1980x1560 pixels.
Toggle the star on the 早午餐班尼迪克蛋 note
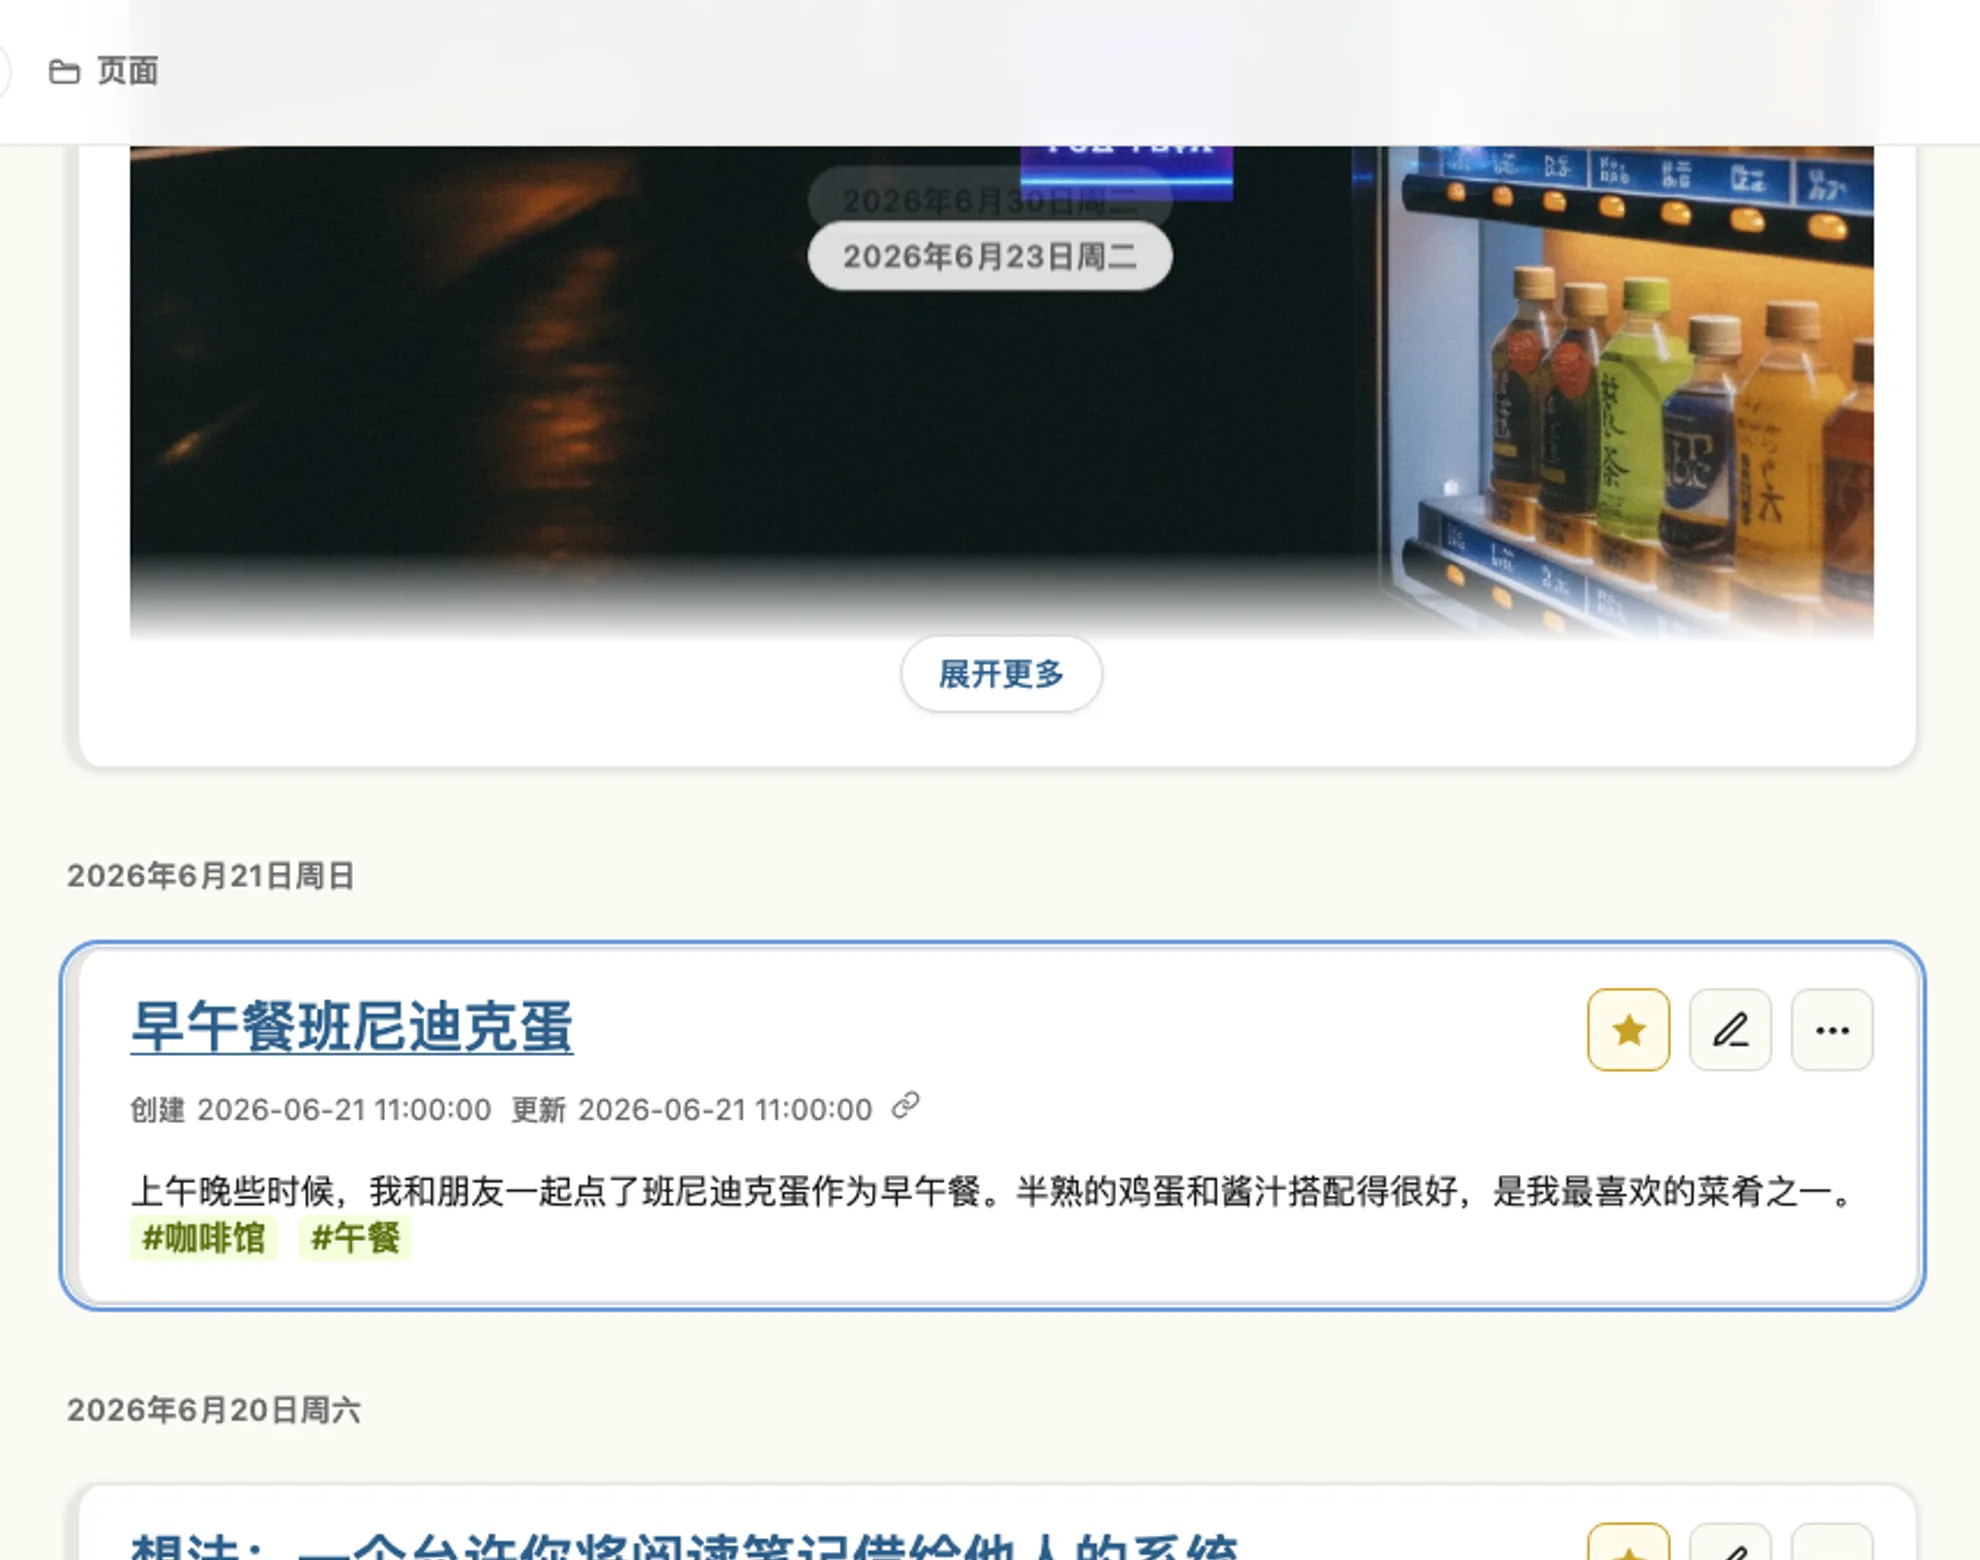[x=1628, y=1030]
